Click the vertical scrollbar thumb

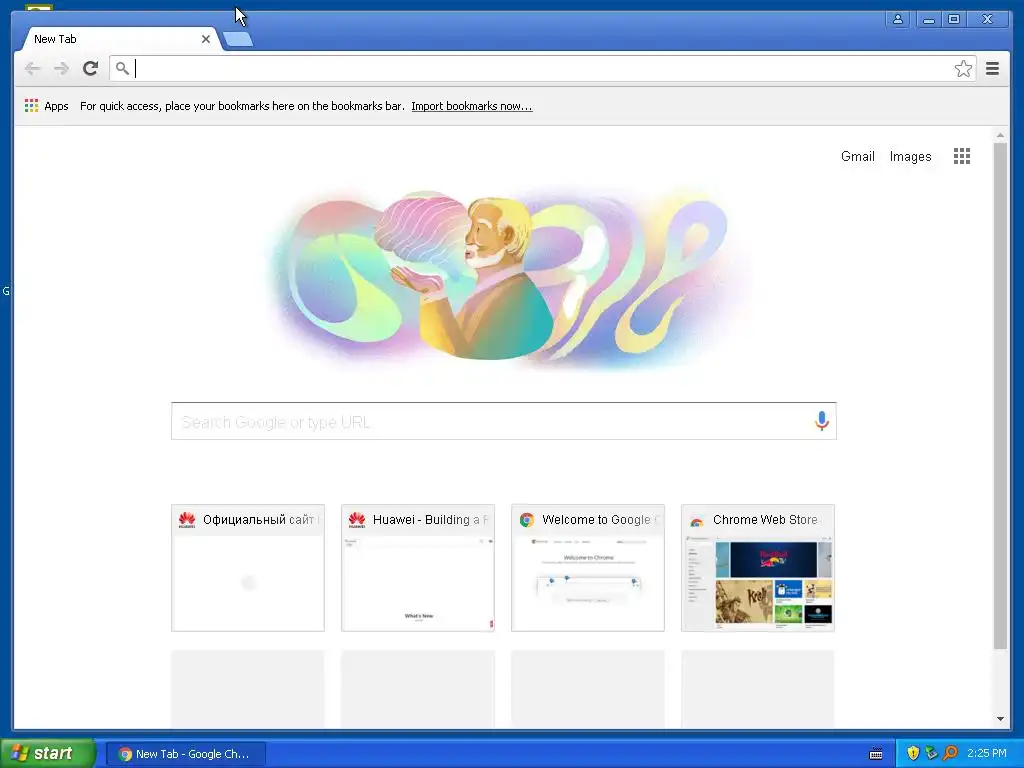pyautogui.click(x=1000, y=396)
